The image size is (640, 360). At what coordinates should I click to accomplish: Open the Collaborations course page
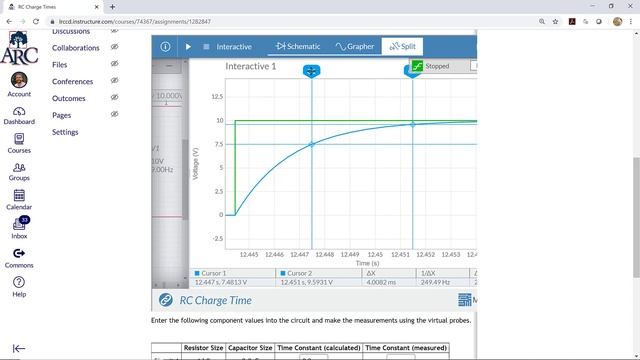pos(76,48)
